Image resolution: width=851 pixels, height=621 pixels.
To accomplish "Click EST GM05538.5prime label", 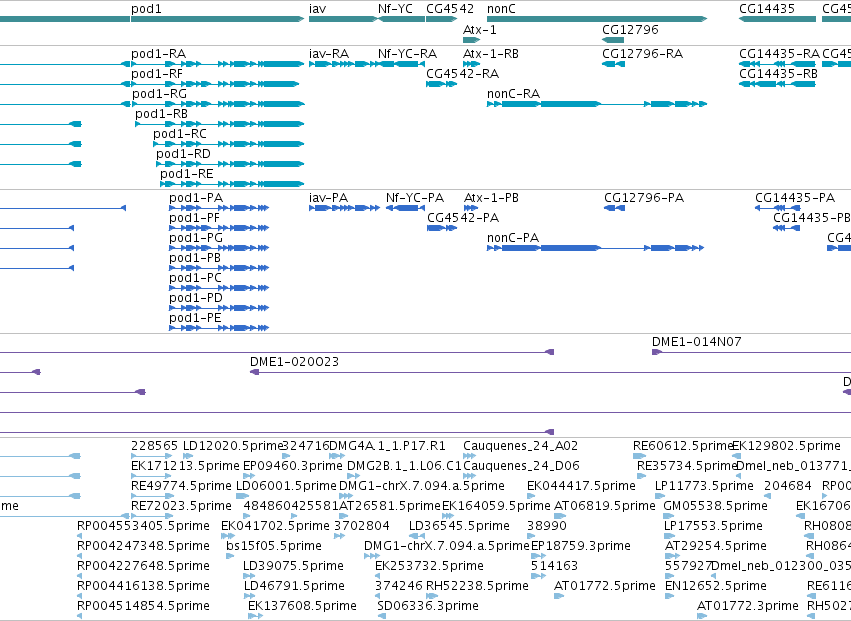I will pos(715,505).
